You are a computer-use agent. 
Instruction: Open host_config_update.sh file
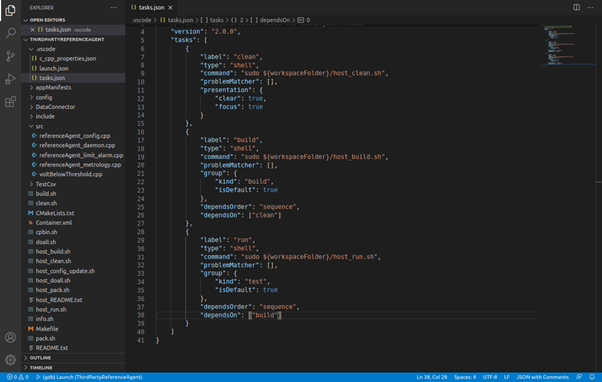65,271
